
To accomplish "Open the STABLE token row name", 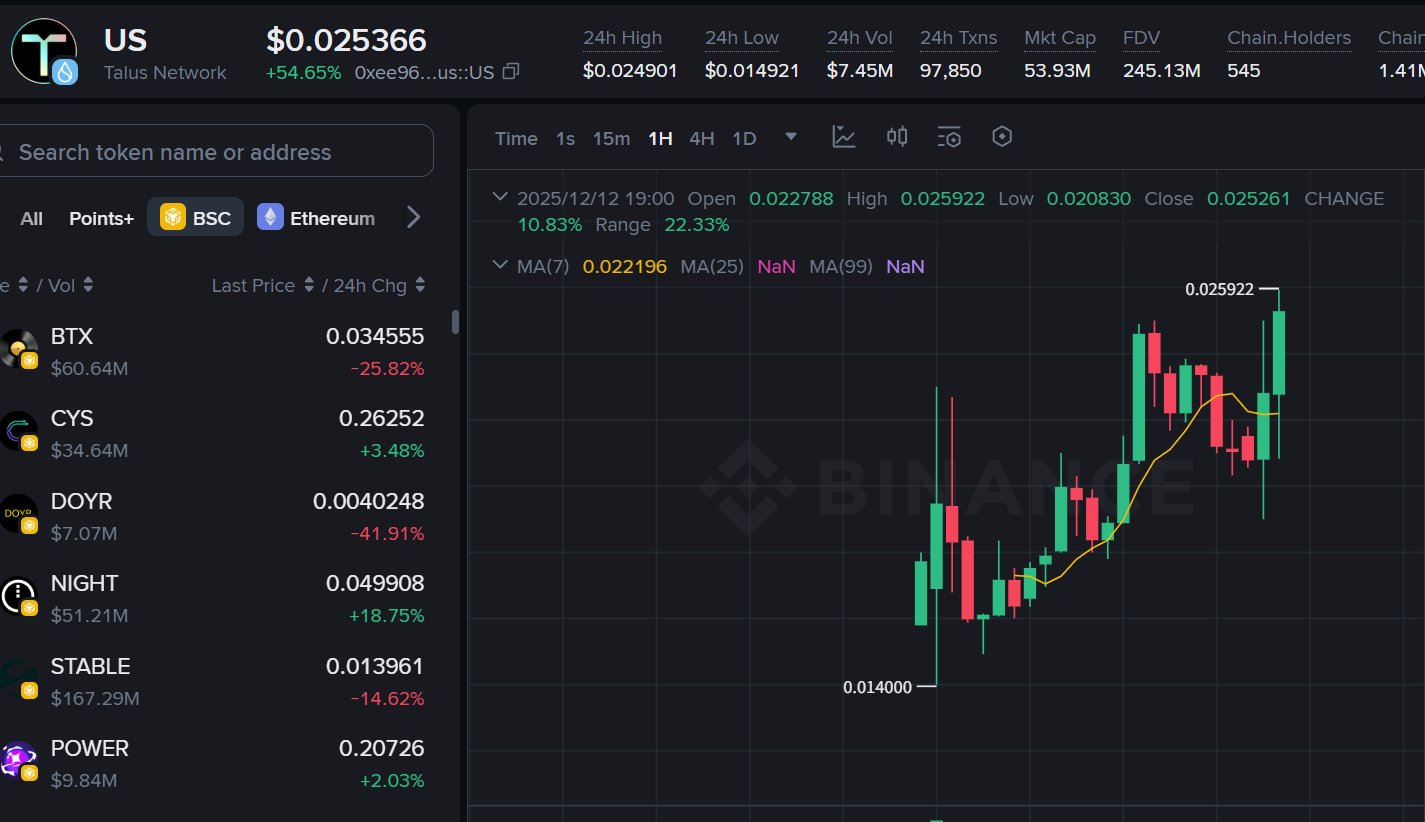I will coord(90,666).
